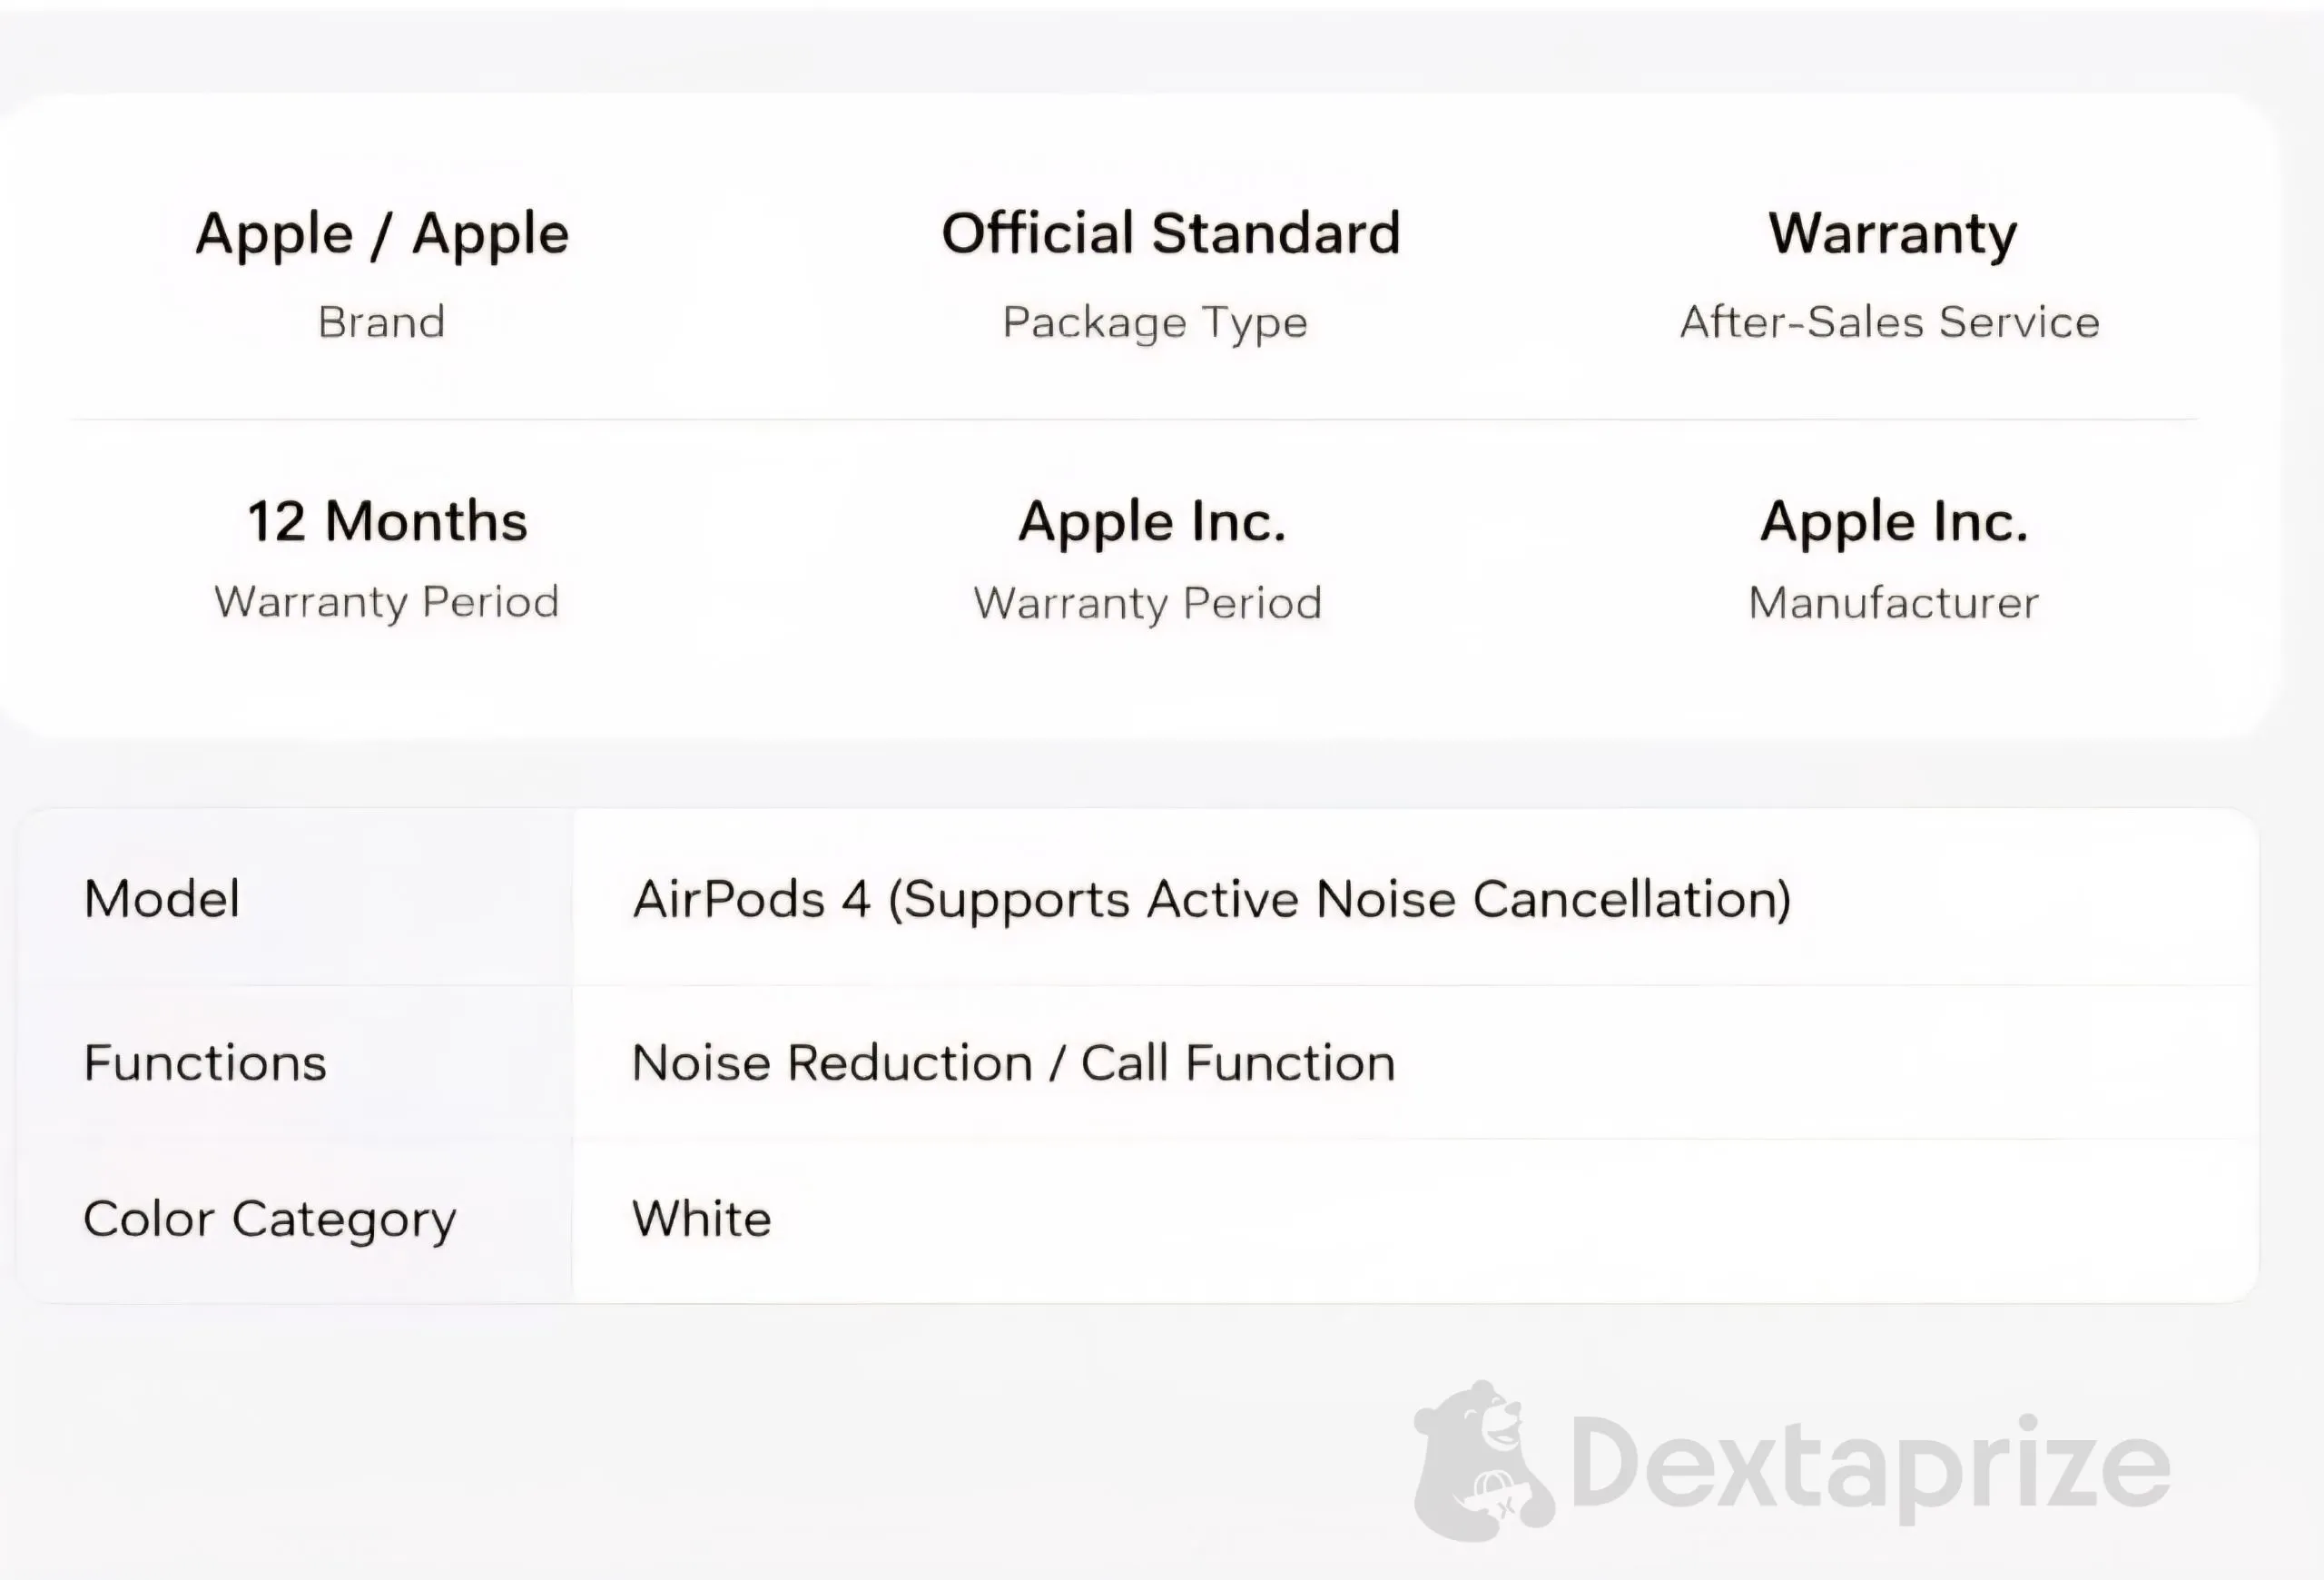Viewport: 2324px width, 1580px height.
Task: Select "Apple Inc." above the Manufacturer label
Action: coord(1894,522)
